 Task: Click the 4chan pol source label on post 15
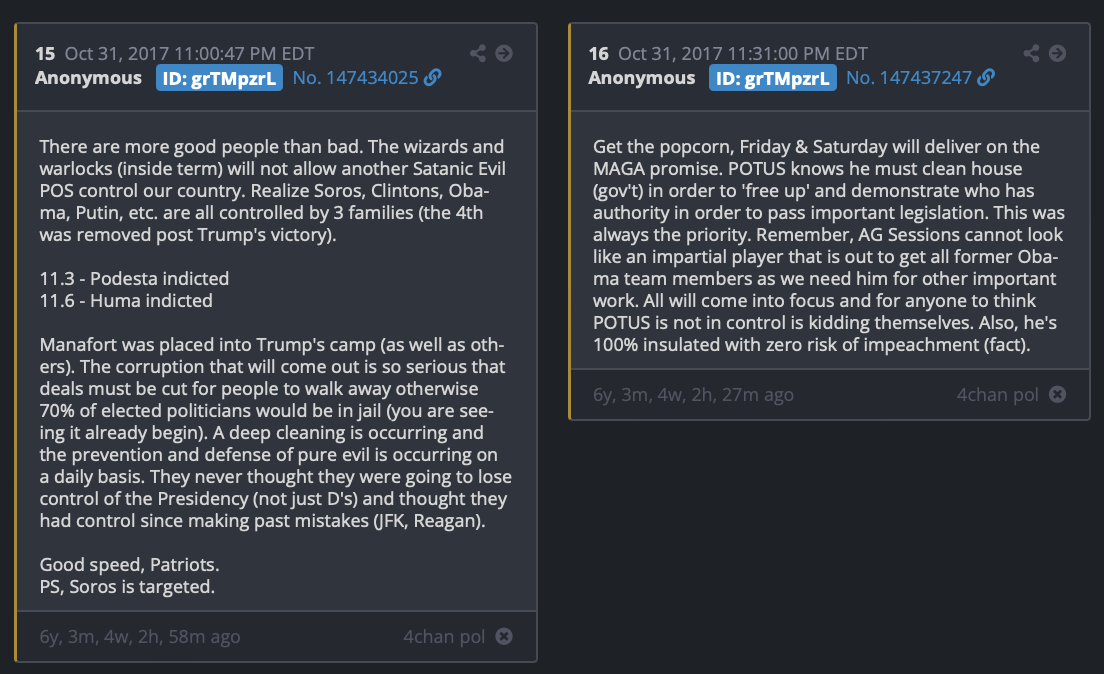pos(444,636)
